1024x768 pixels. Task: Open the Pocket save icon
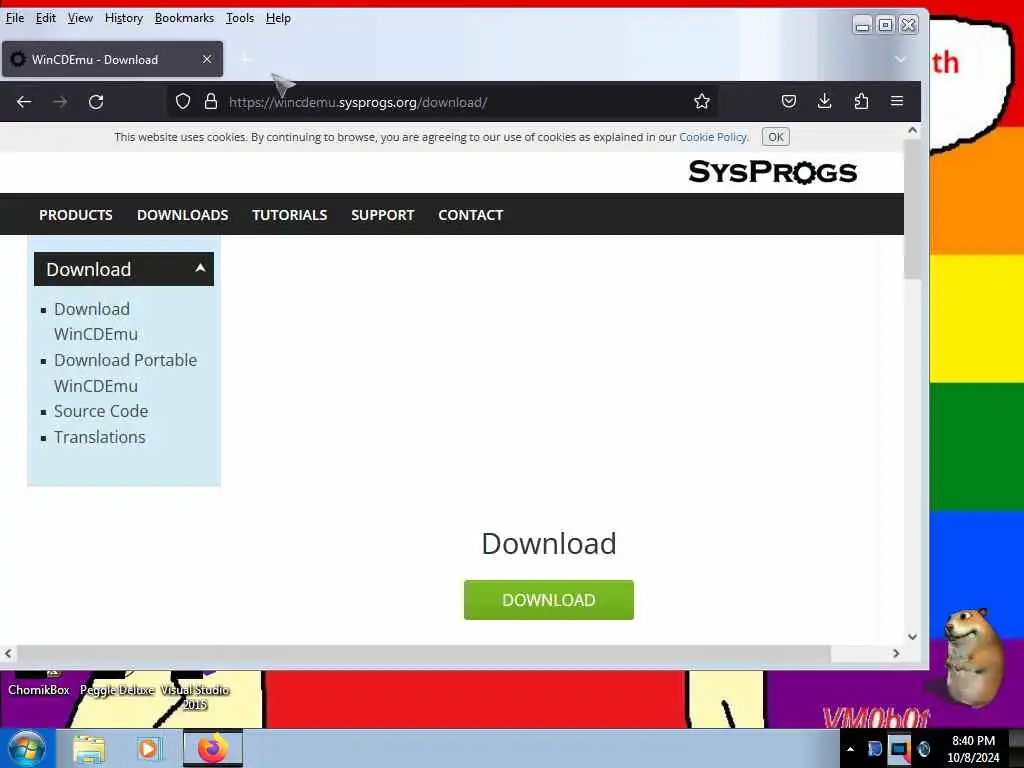point(789,101)
